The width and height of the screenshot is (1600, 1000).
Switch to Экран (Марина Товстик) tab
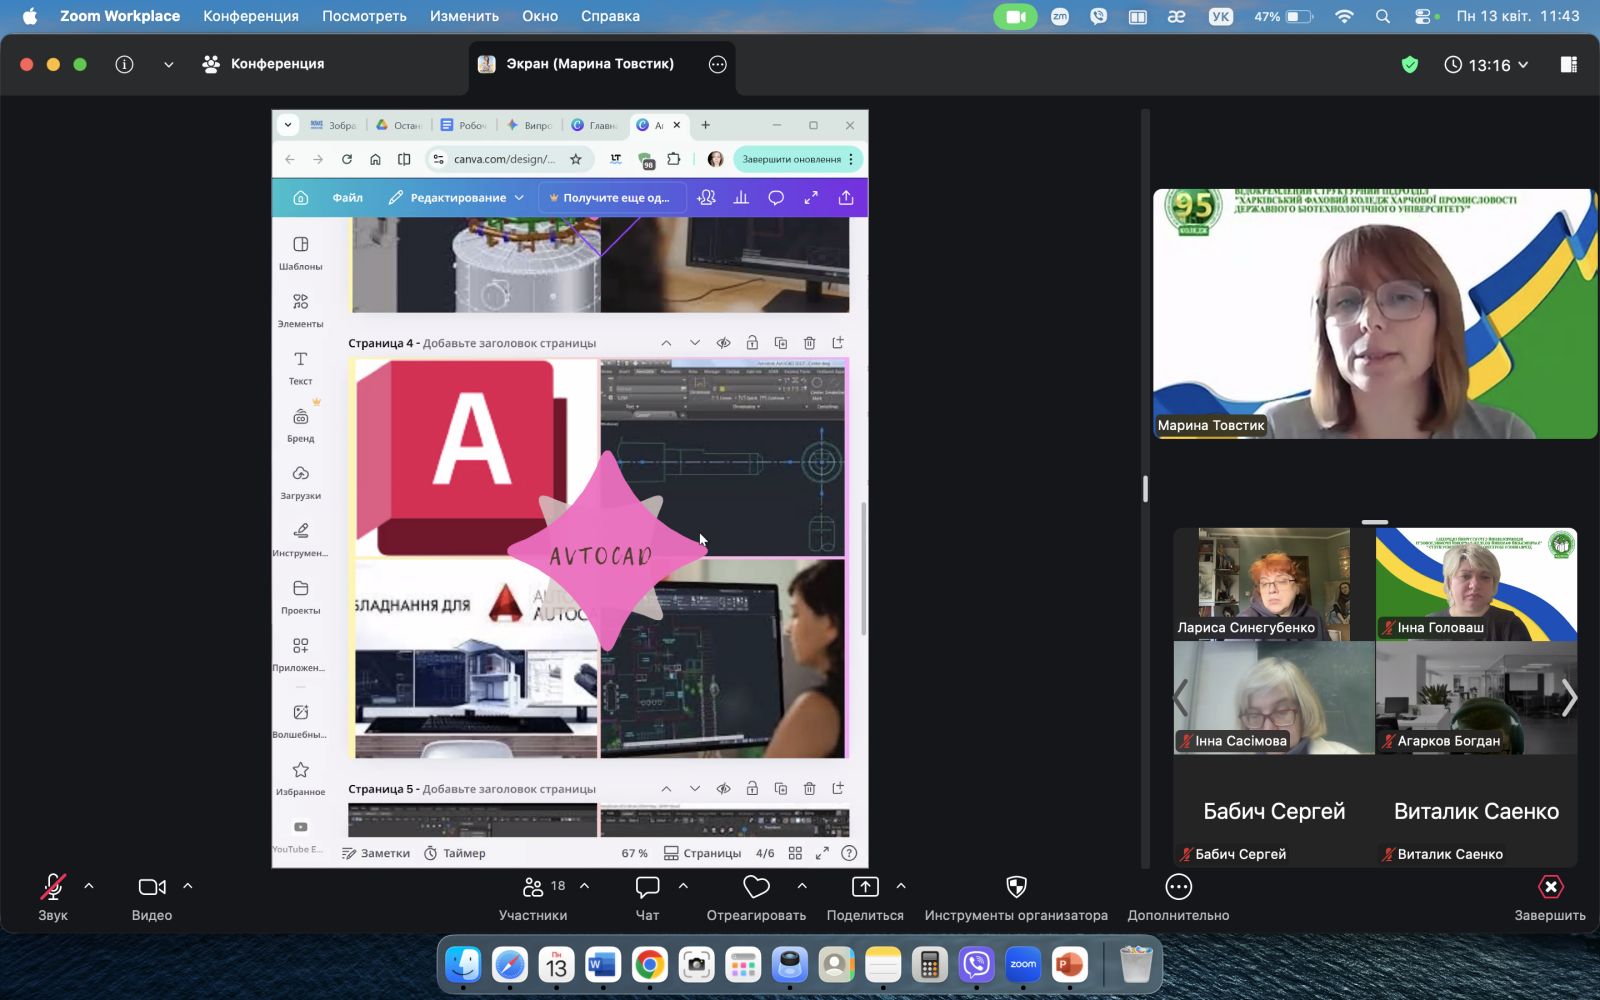click(589, 64)
